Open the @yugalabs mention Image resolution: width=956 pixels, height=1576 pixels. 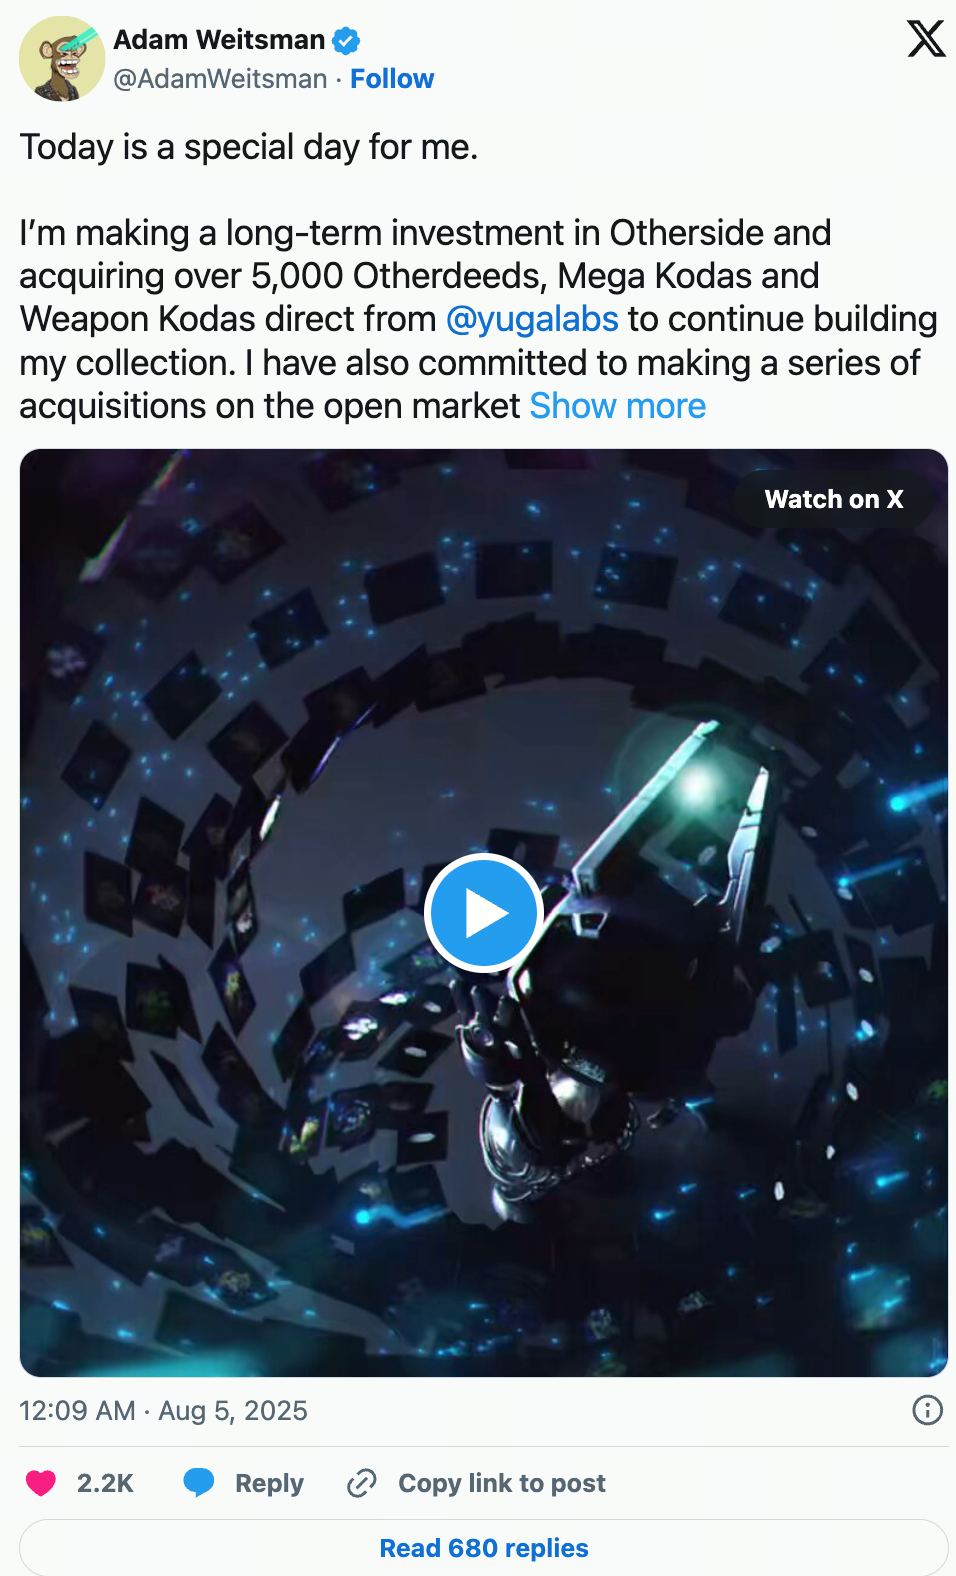(x=532, y=319)
